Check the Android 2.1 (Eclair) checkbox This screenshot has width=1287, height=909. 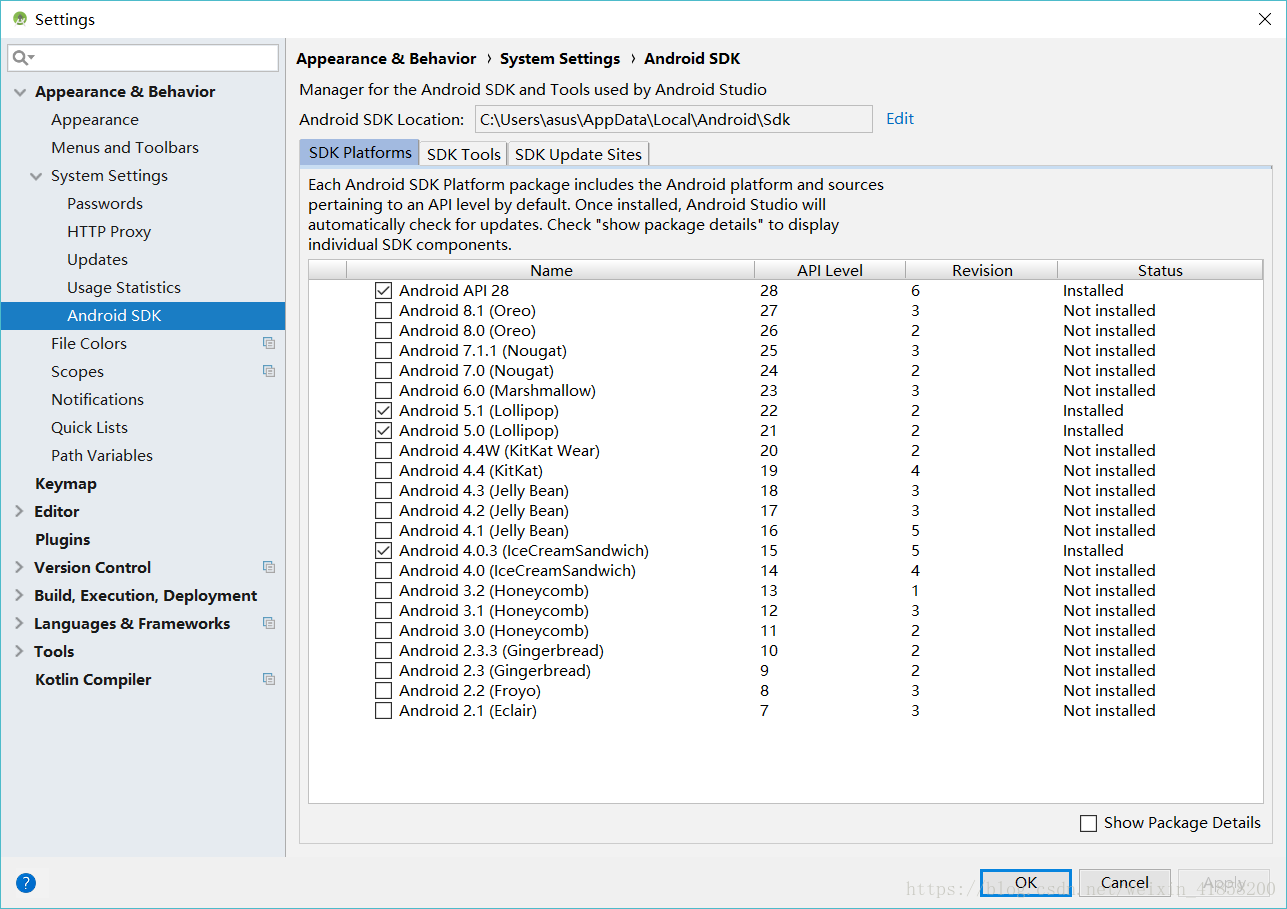[383, 710]
